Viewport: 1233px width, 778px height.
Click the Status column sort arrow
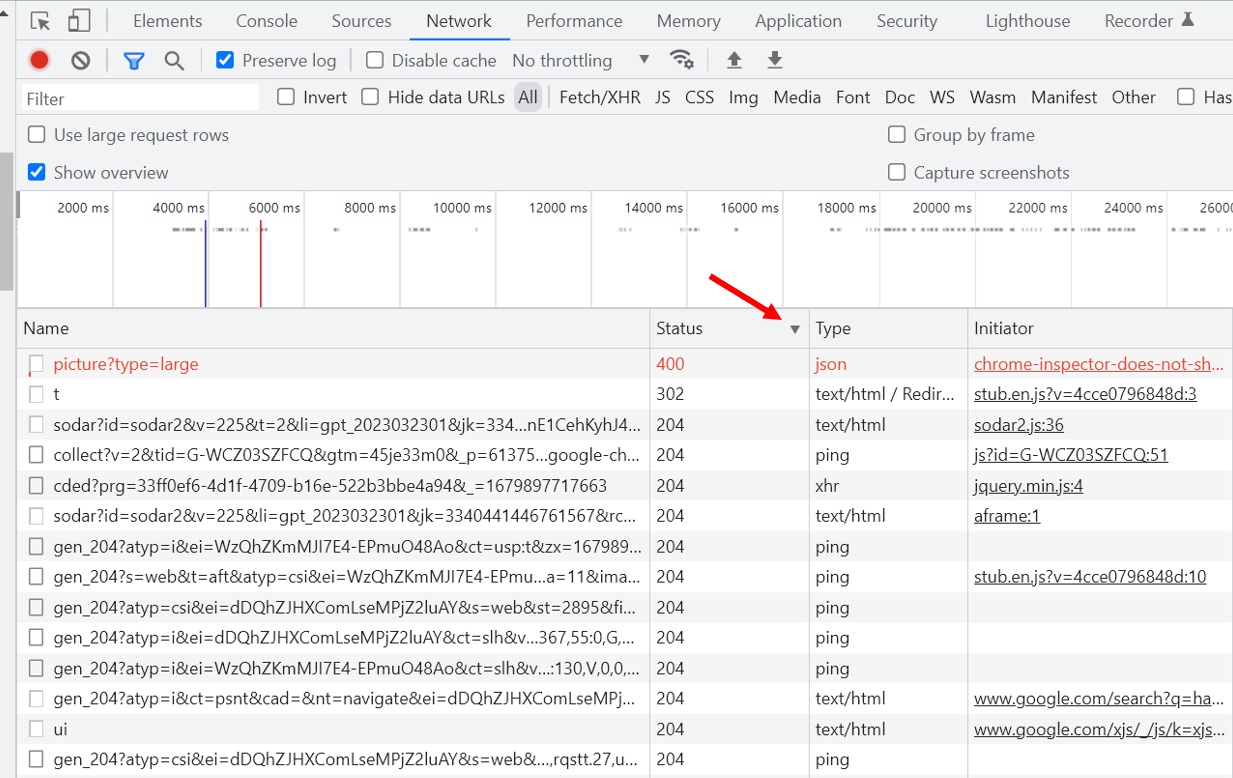[795, 329]
